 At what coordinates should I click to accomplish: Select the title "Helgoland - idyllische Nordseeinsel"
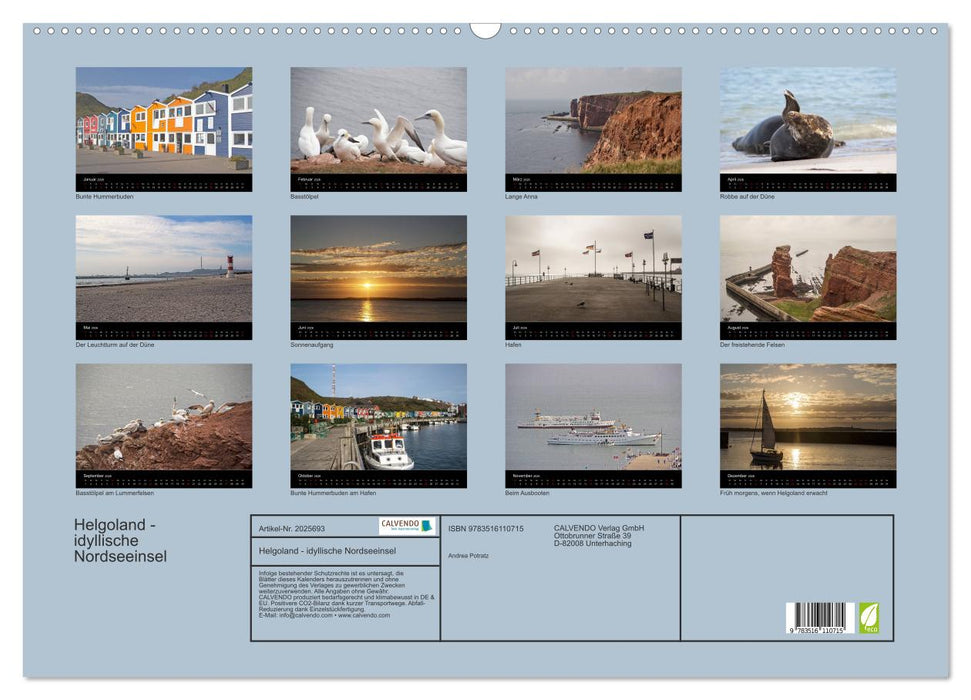coord(328,551)
